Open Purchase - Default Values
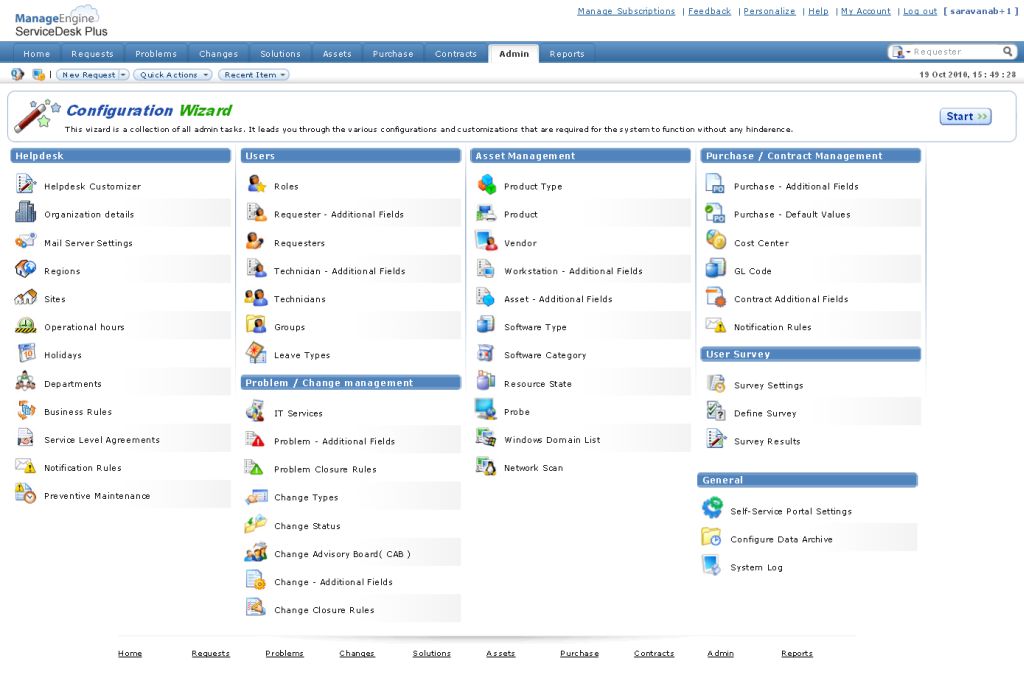The width and height of the screenshot is (1024, 675). pyautogui.click(x=792, y=214)
